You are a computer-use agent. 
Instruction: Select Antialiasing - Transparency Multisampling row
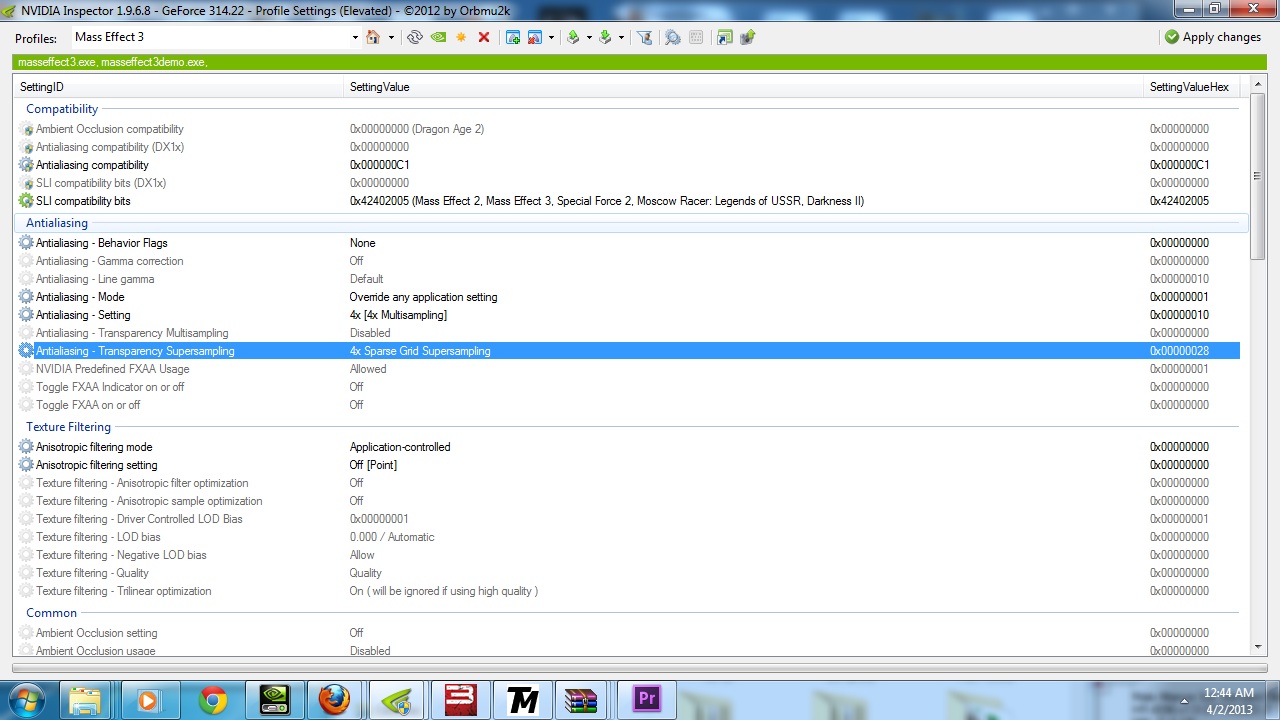(x=627, y=333)
